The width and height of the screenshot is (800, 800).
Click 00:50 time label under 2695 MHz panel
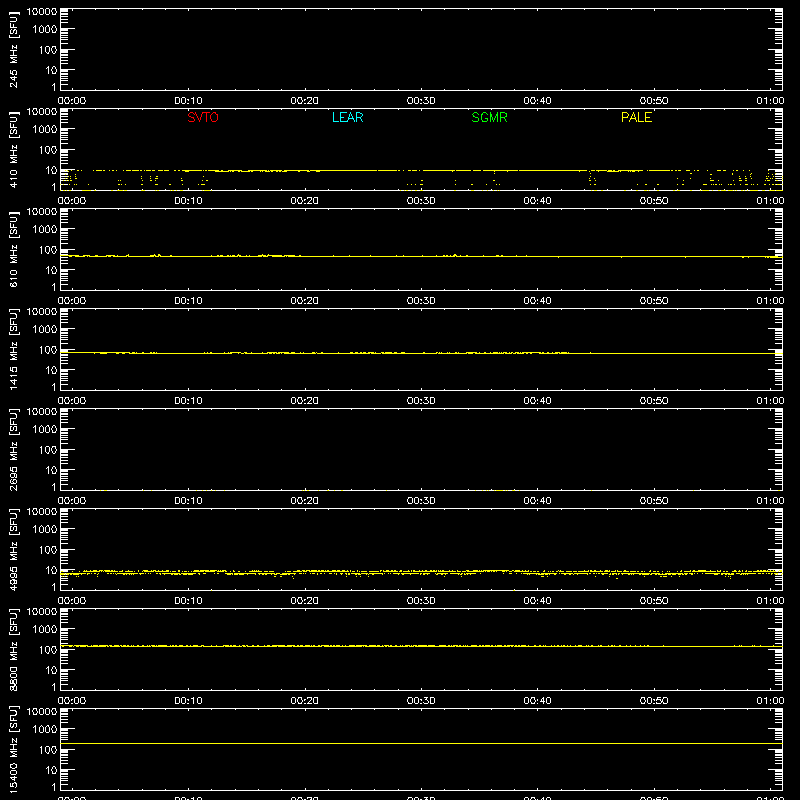654,501
